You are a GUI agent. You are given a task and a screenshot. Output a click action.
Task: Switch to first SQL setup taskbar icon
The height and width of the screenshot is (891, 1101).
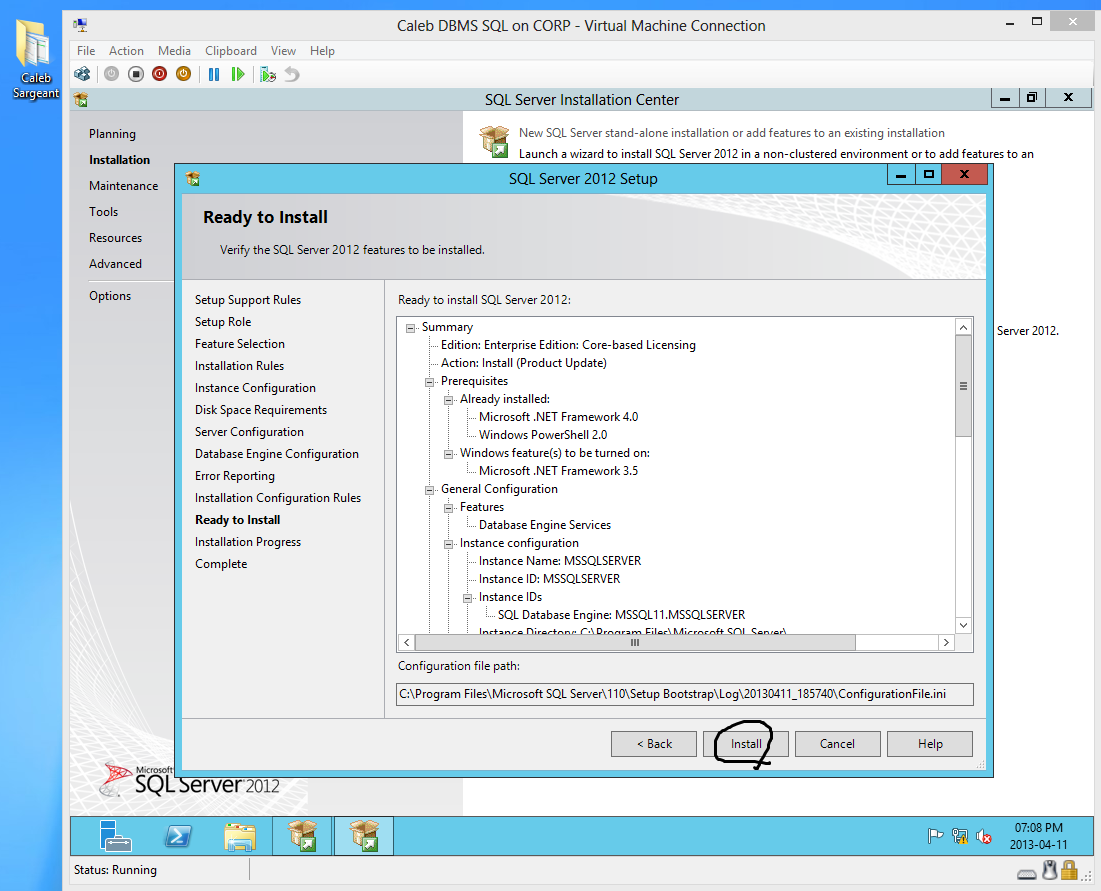pyautogui.click(x=303, y=836)
